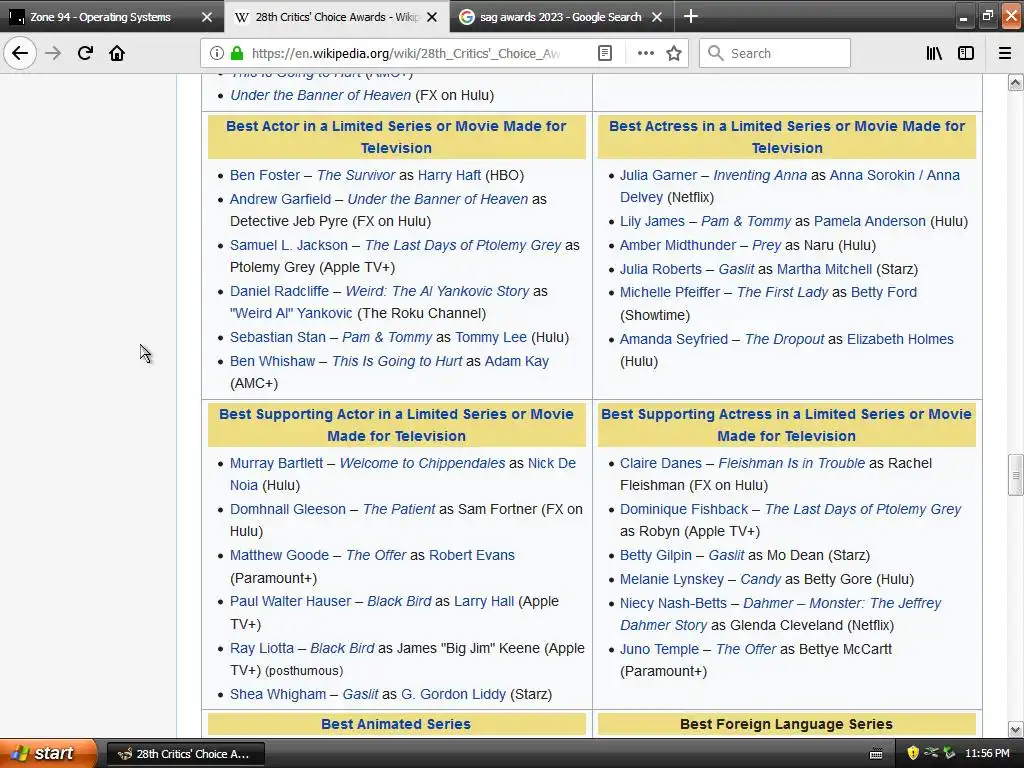Open the Firefox hamburger menu

pos(1004,54)
